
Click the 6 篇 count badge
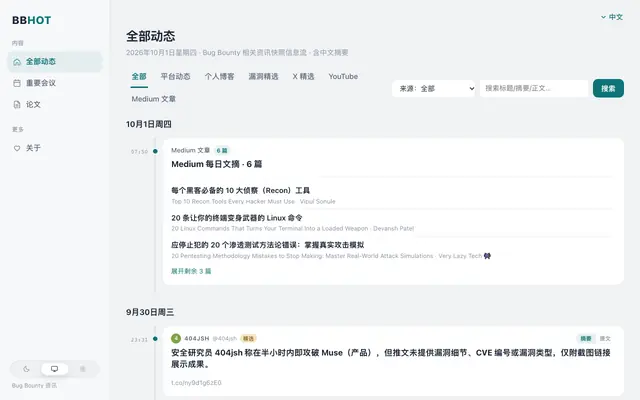point(222,151)
